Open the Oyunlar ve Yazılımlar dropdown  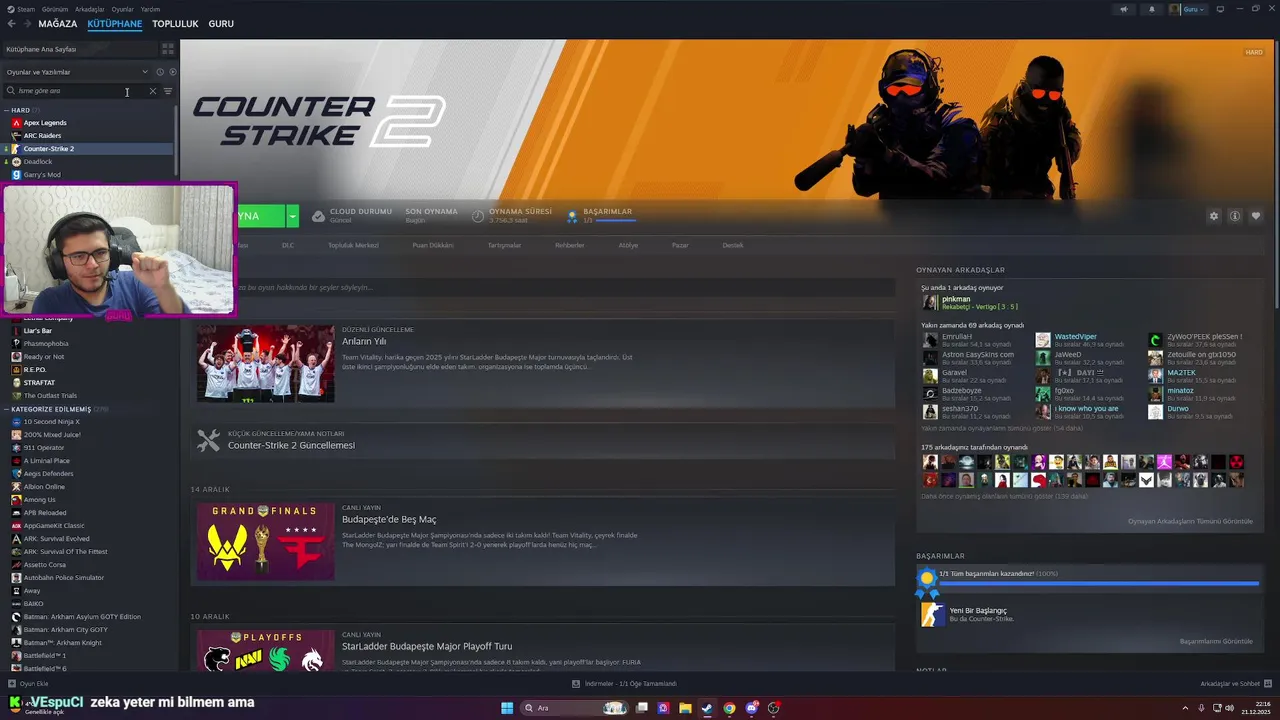coord(77,72)
